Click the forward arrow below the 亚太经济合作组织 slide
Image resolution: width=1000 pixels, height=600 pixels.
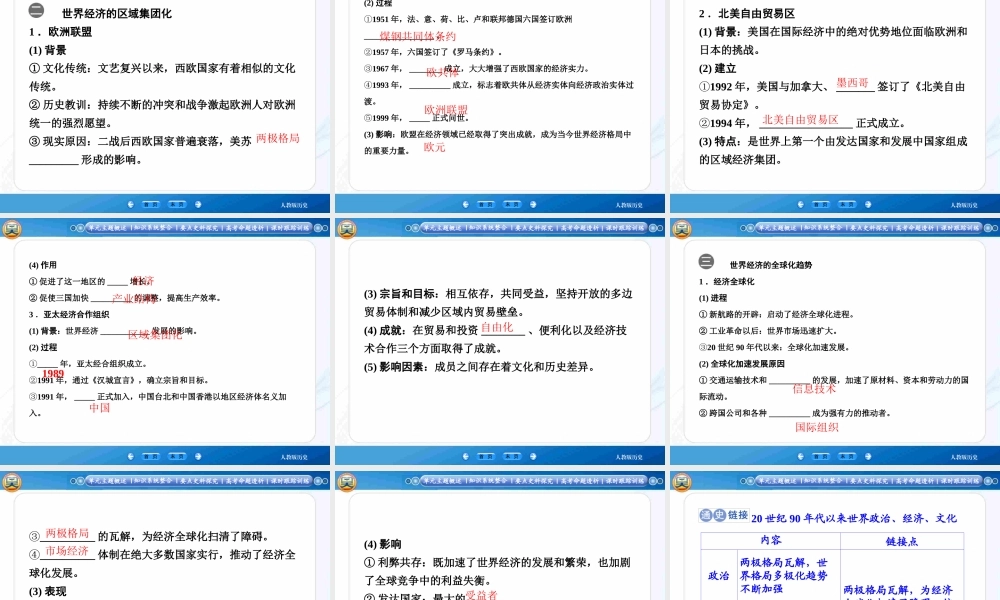coord(198,457)
